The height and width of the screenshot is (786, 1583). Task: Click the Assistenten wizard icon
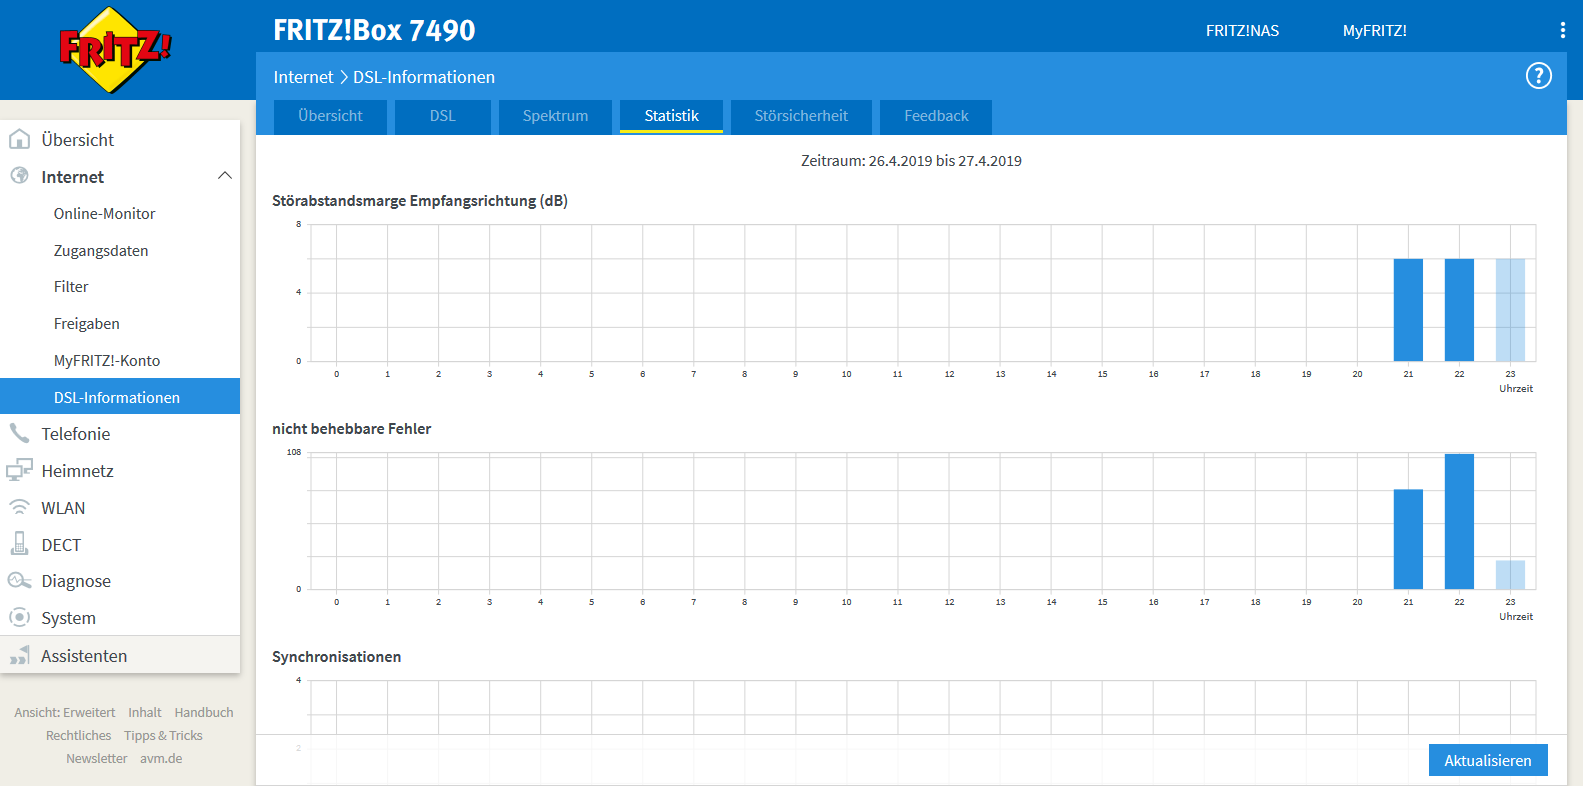click(x=19, y=655)
